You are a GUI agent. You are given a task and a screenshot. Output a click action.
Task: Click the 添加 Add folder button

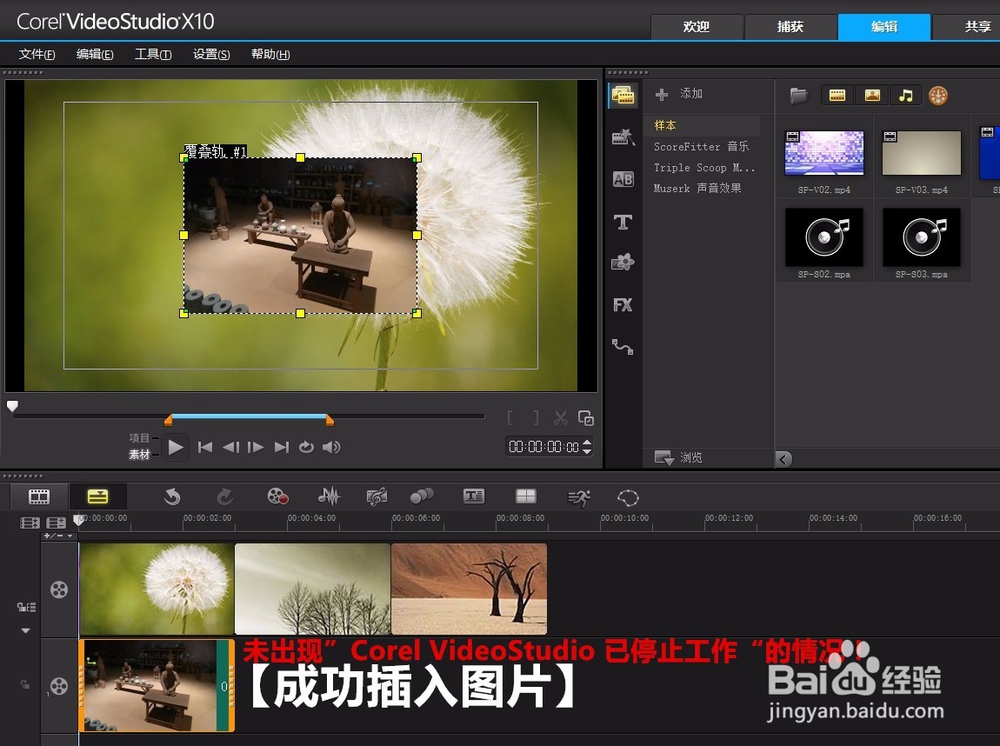click(679, 94)
